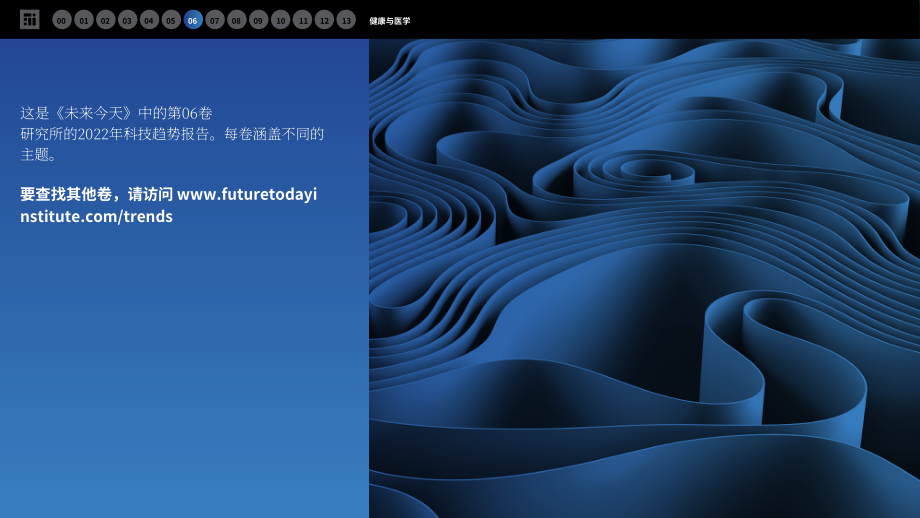920x518 pixels.
Task: Open volume 04 navigation circle
Action: pyautogui.click(x=149, y=20)
